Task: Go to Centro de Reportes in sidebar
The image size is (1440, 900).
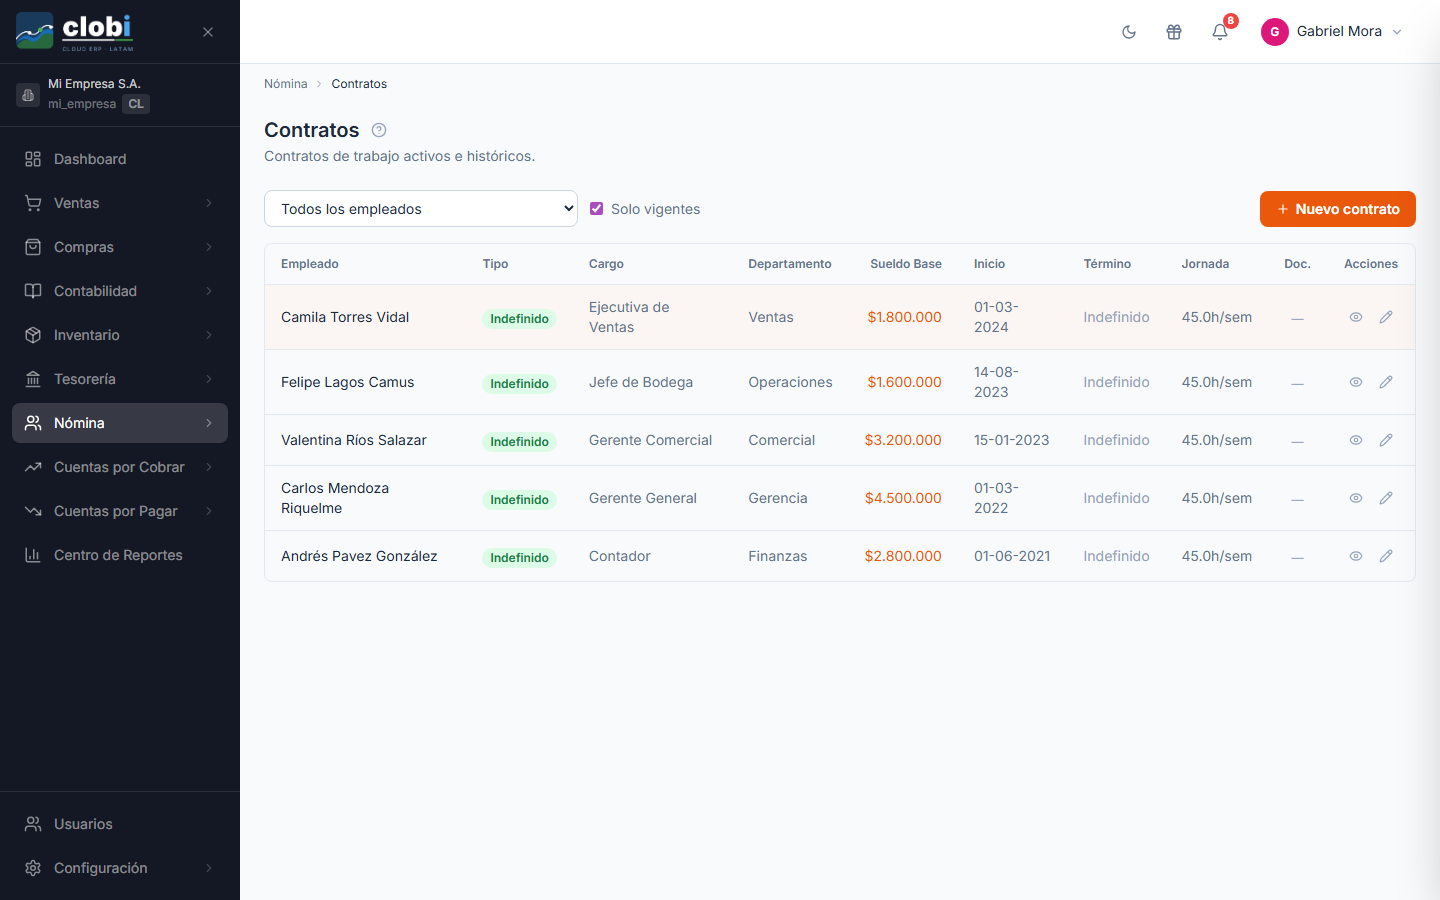Action: 120,555
